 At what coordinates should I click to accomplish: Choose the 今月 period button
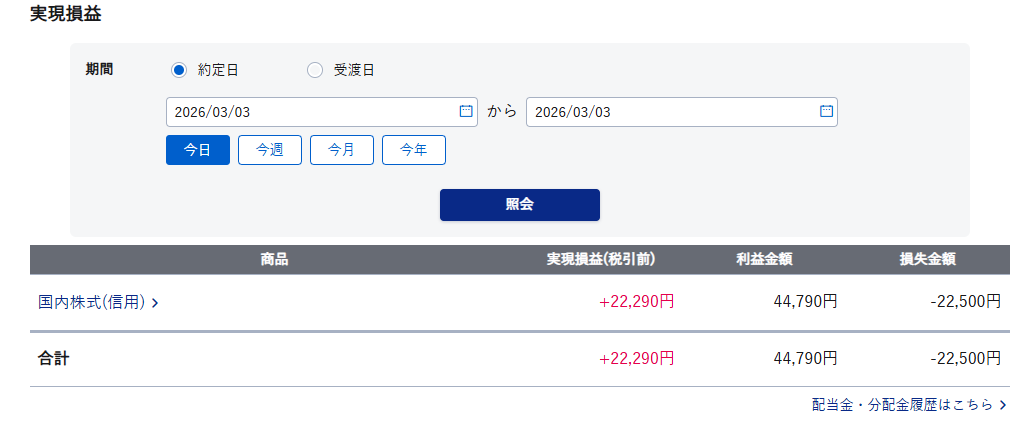342,150
